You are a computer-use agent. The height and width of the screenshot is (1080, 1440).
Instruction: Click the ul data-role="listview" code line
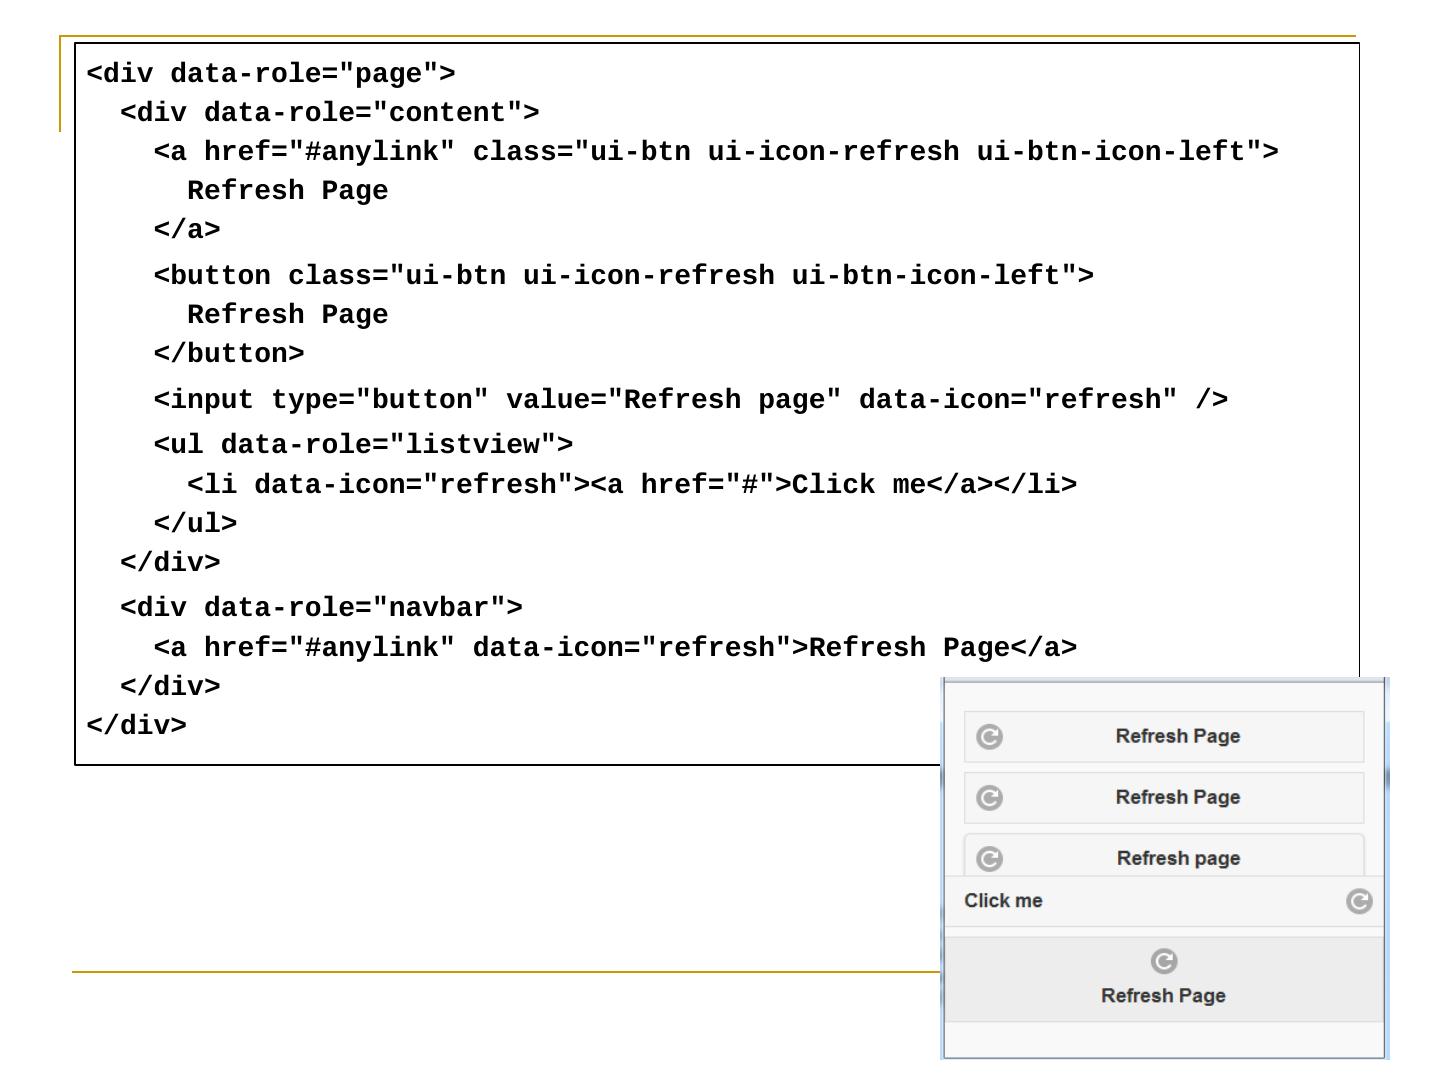tap(363, 445)
